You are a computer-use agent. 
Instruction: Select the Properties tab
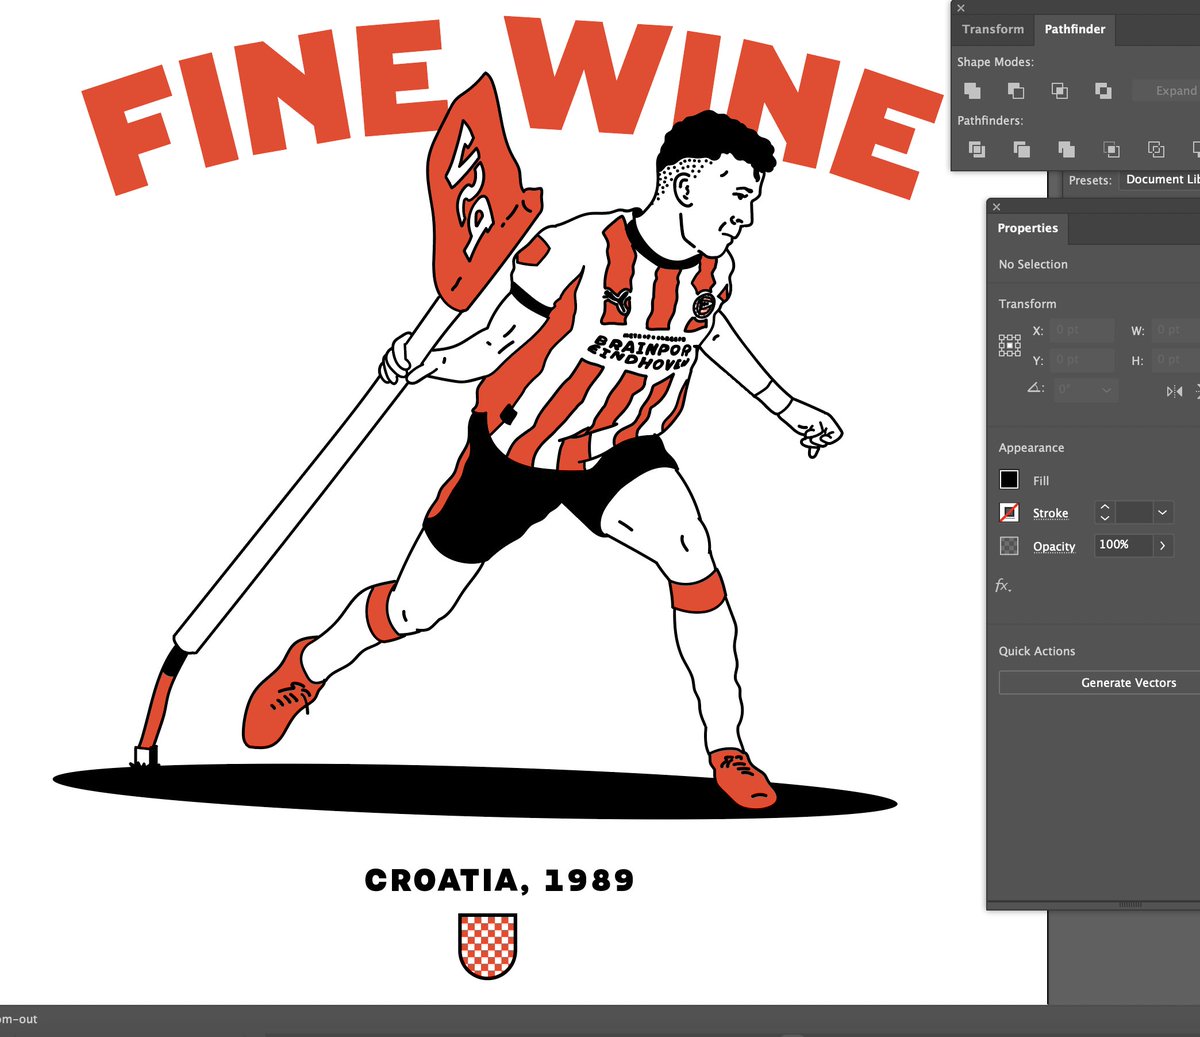1027,228
